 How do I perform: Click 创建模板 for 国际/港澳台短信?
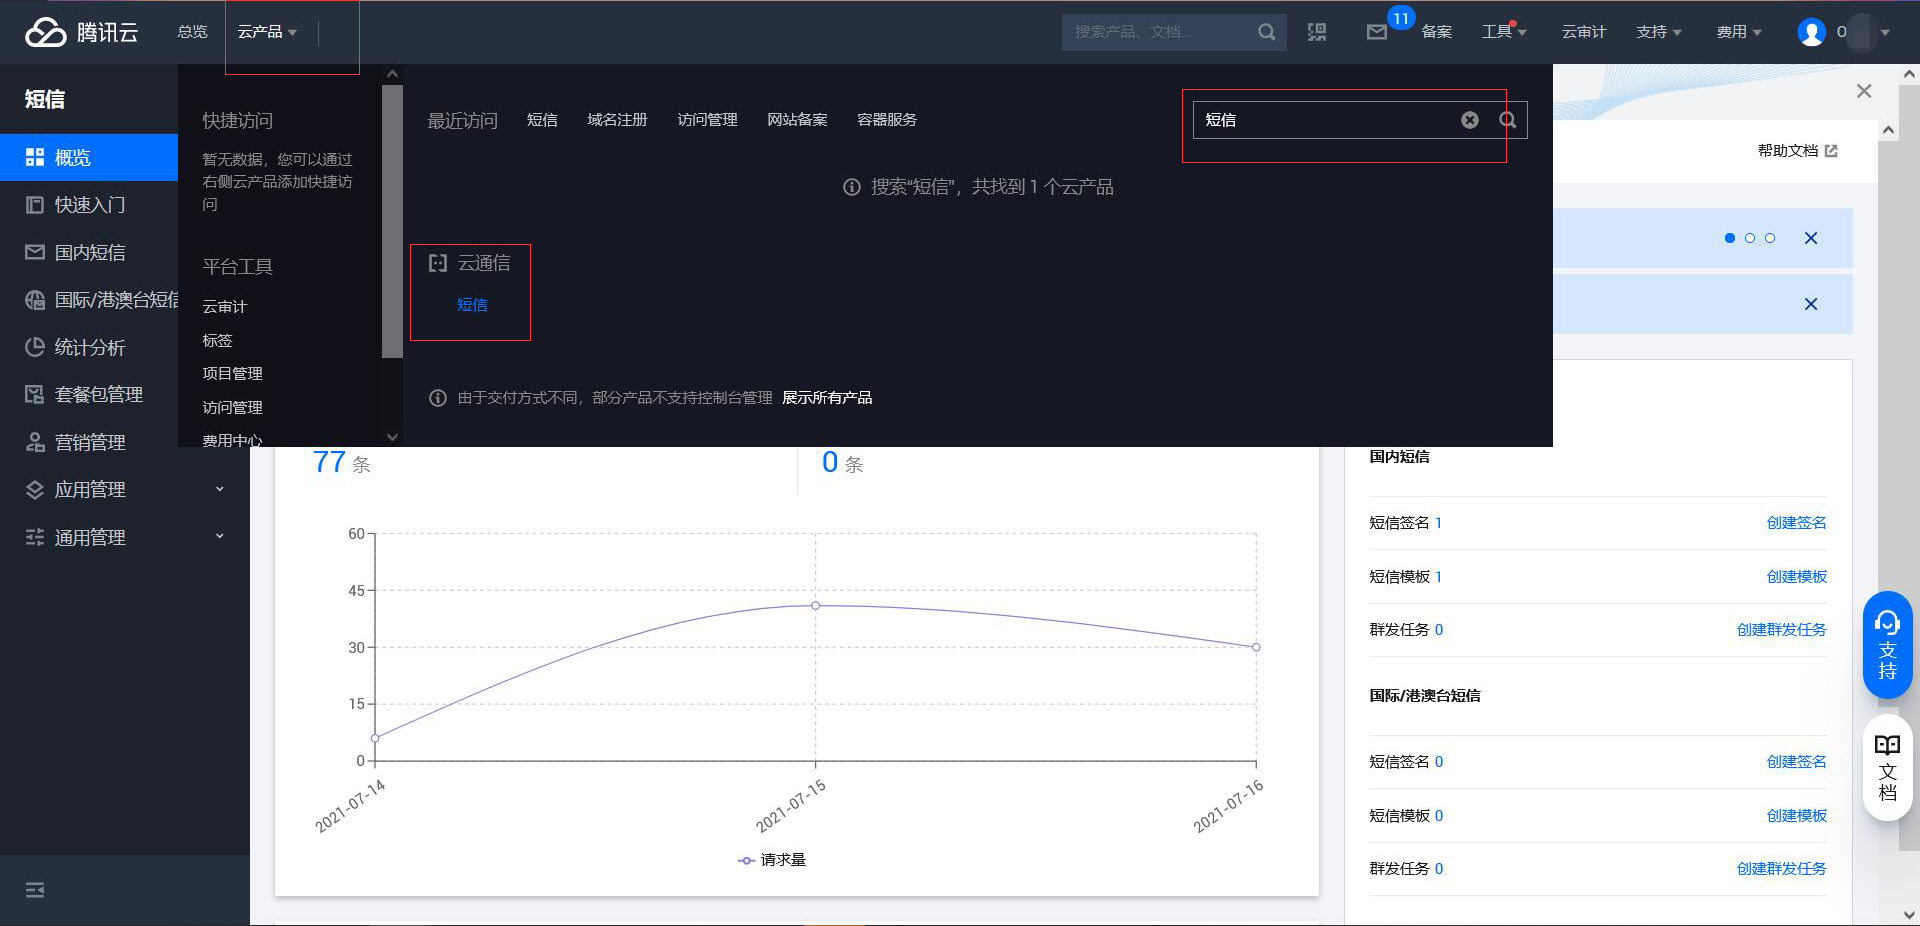[x=1796, y=816]
